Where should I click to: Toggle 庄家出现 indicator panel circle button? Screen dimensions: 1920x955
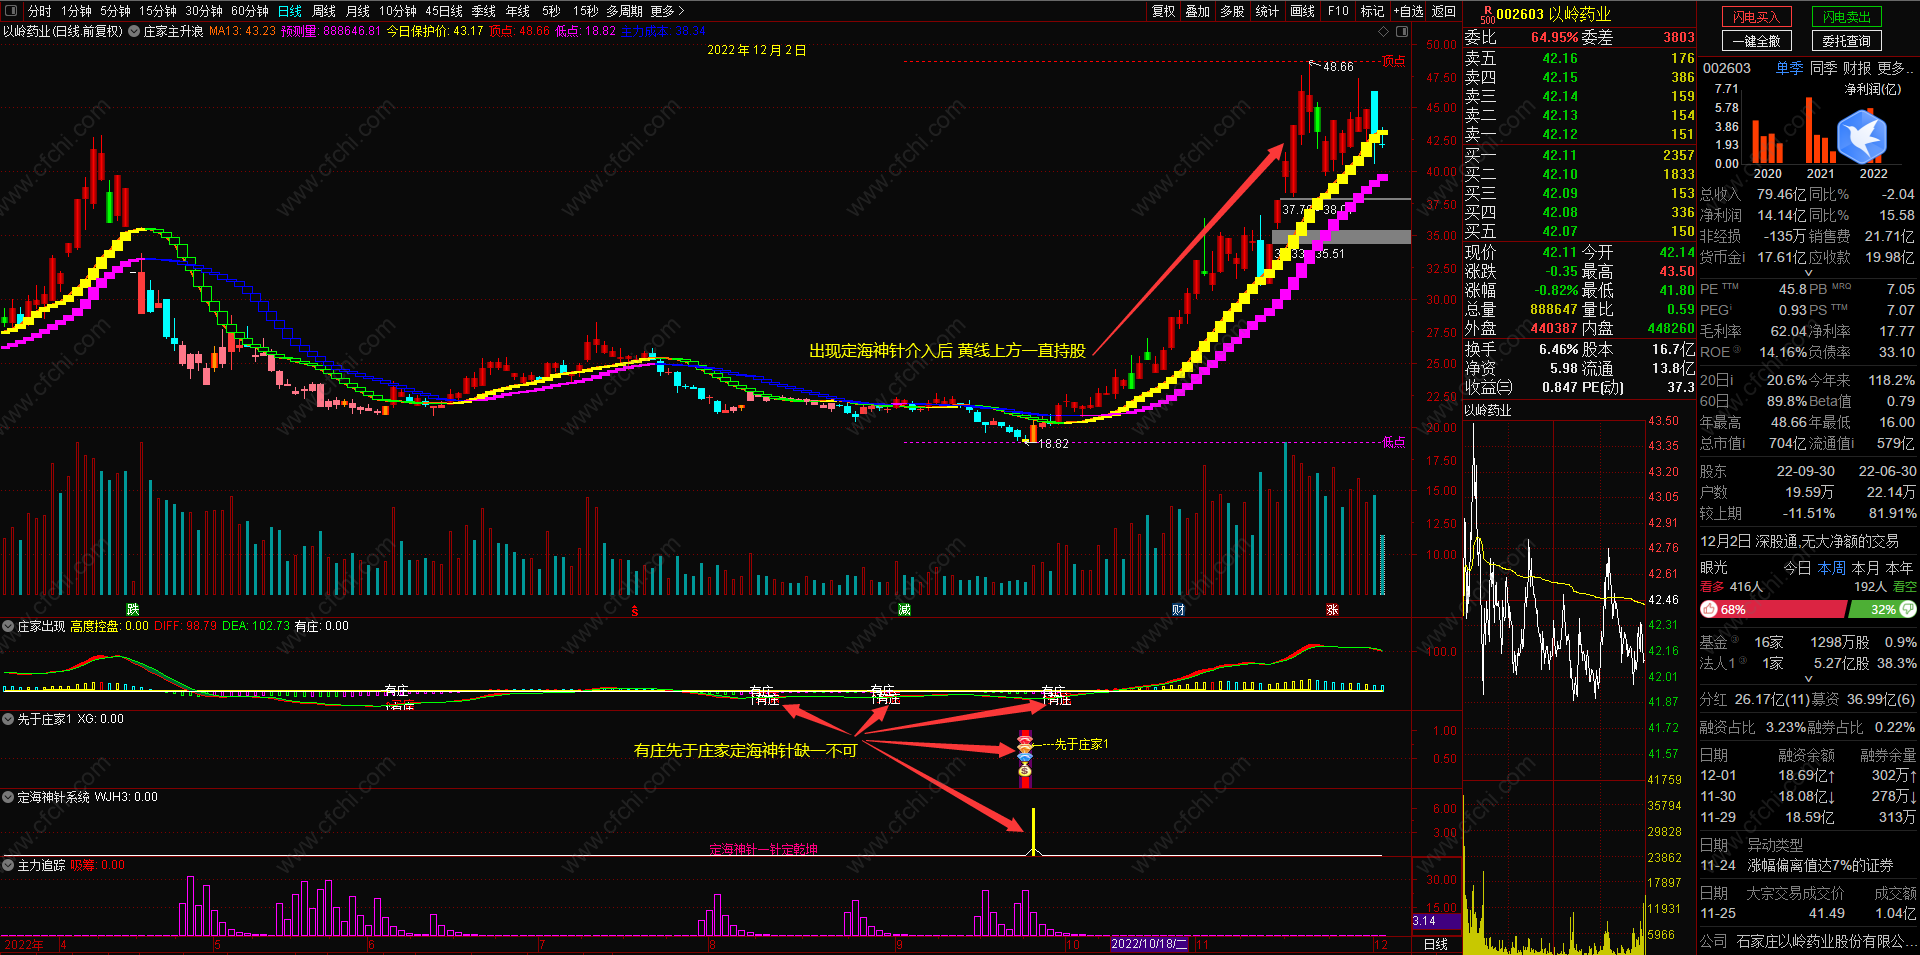point(9,626)
